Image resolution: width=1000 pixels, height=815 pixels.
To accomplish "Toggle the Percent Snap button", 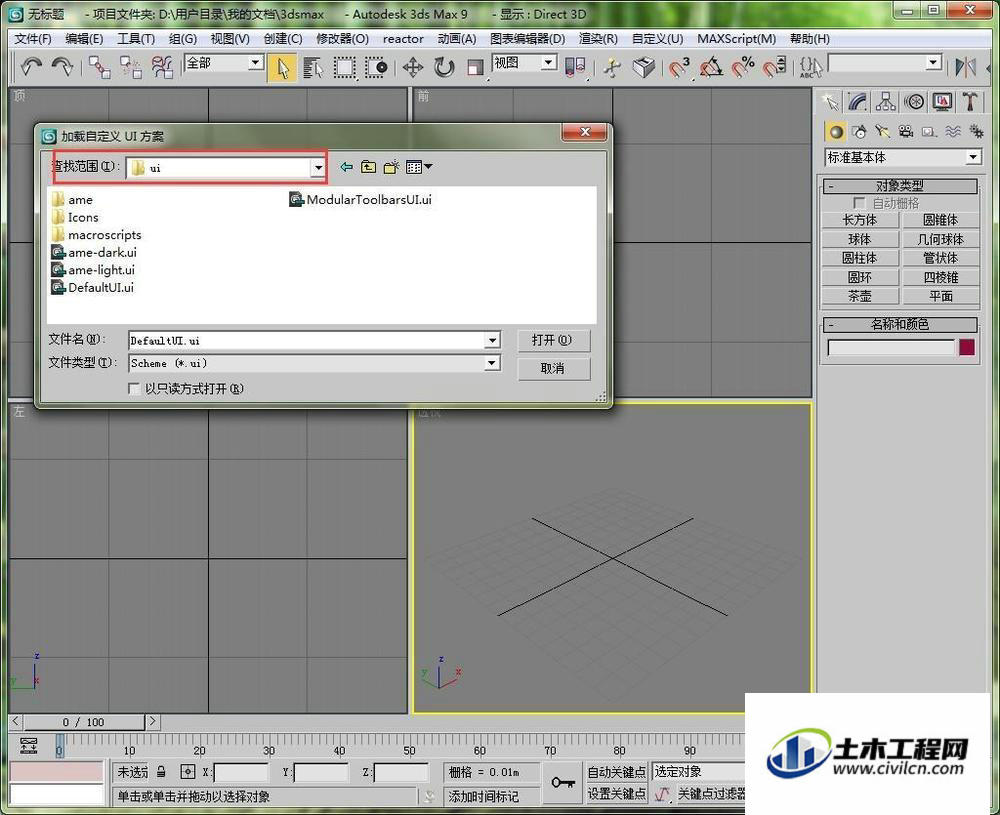I will click(743, 67).
